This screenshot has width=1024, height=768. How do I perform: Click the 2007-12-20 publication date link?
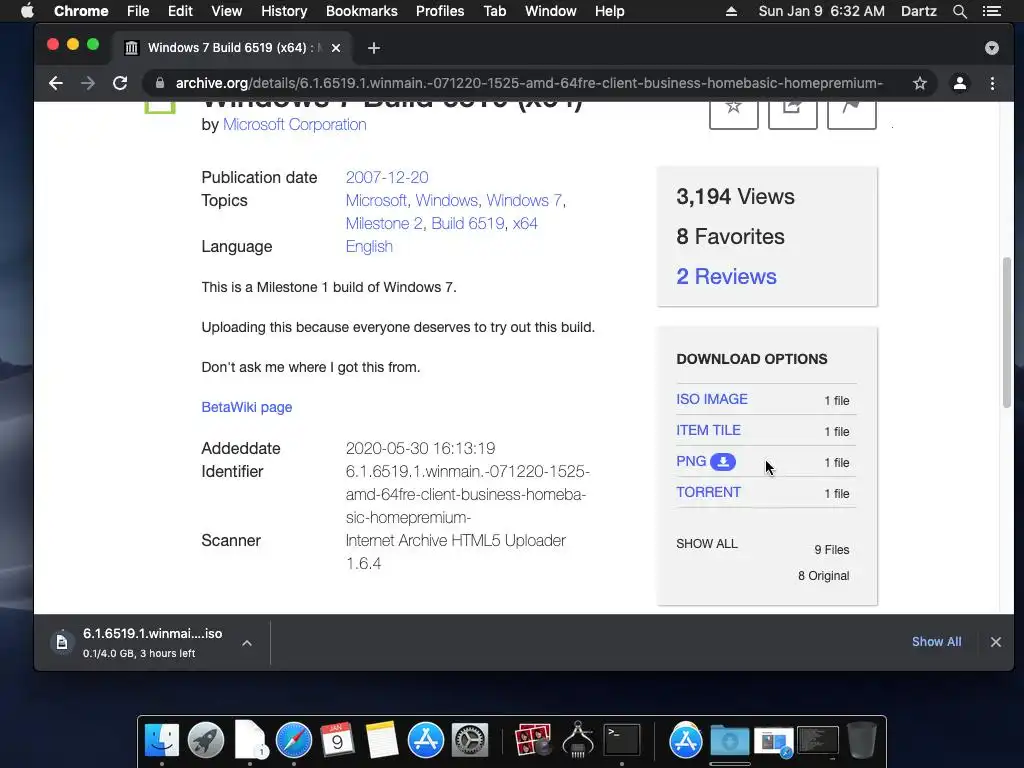(387, 177)
